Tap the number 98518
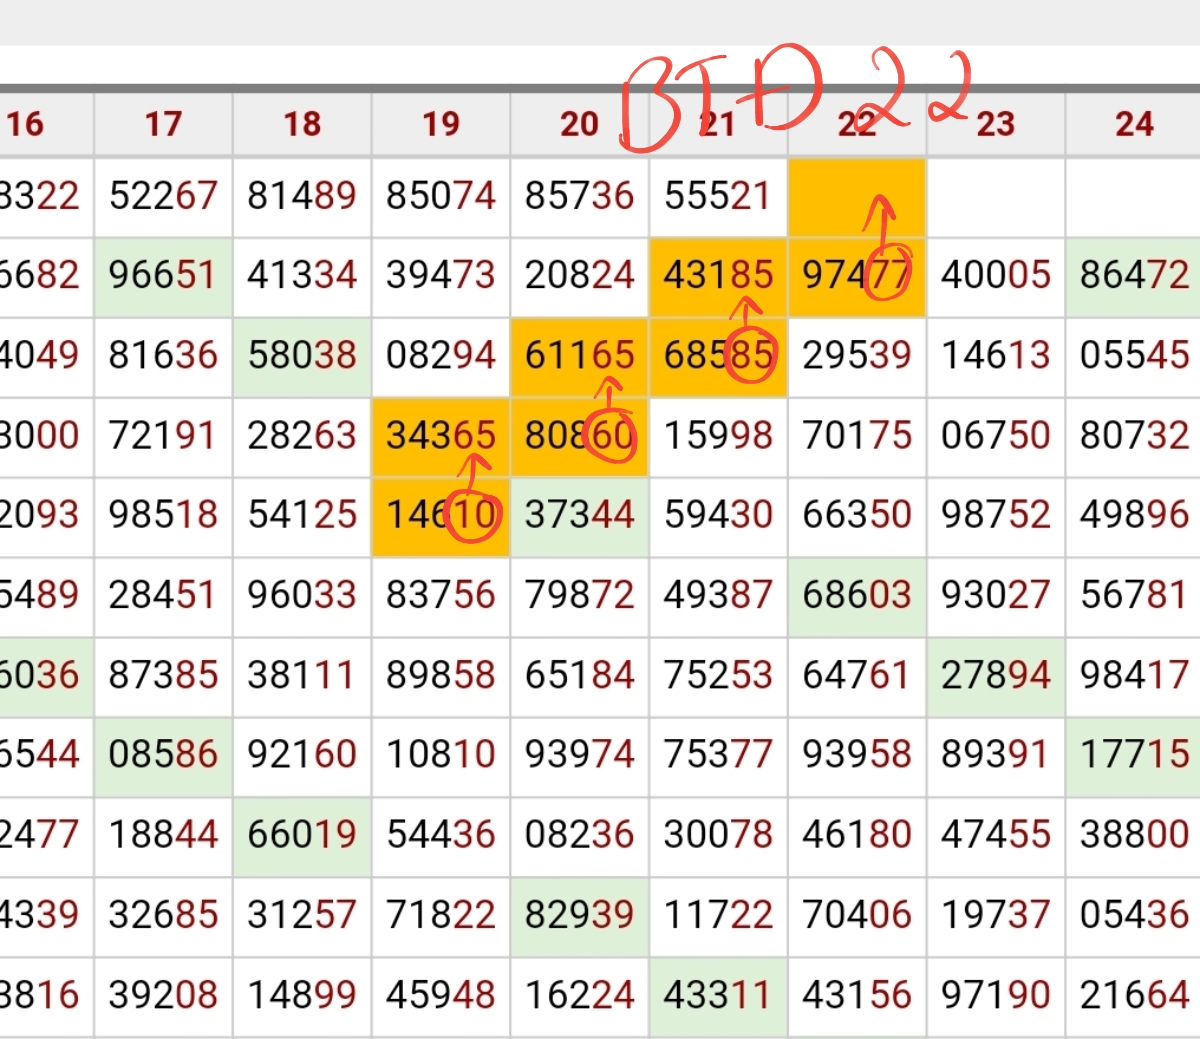The image size is (1200, 1039). click(x=163, y=515)
